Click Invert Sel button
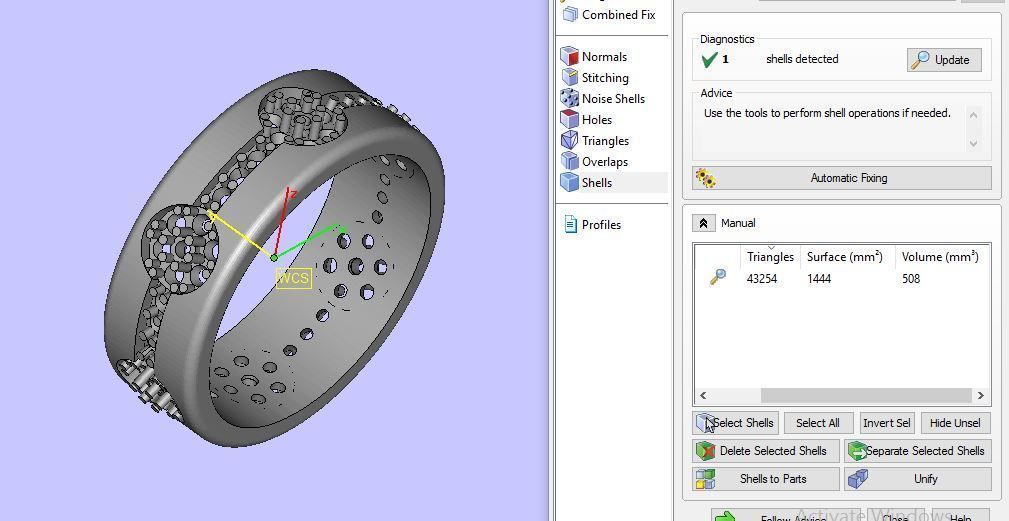 pos(887,423)
